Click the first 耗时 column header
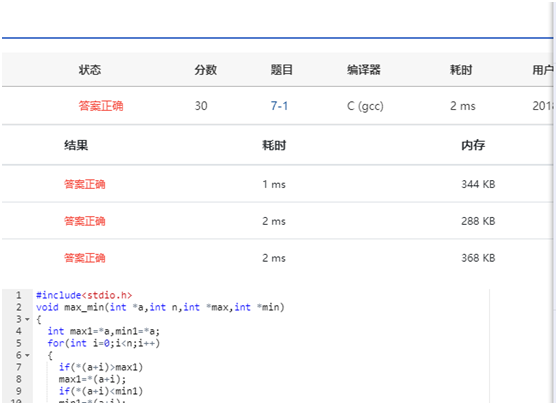Viewport: 558px width, 405px height. pos(461,69)
